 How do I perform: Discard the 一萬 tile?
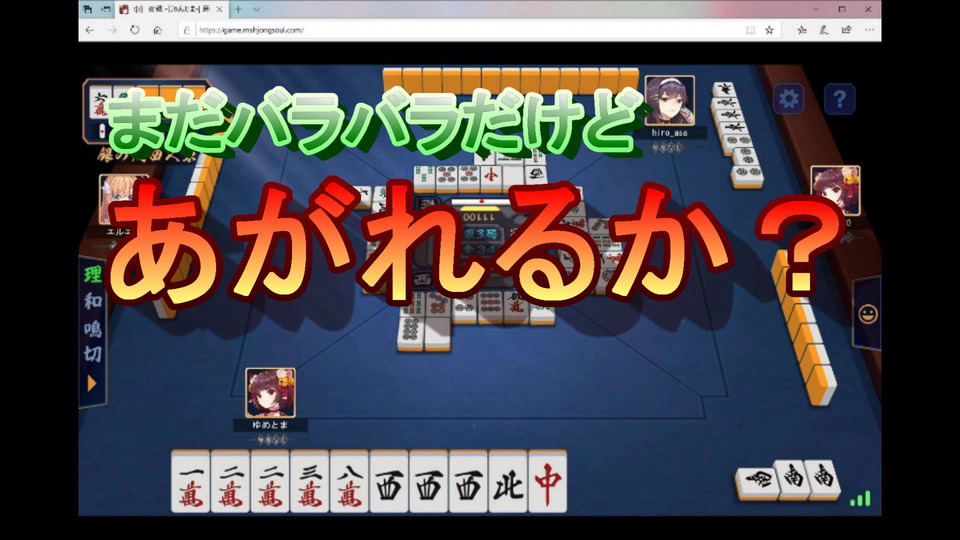point(191,482)
